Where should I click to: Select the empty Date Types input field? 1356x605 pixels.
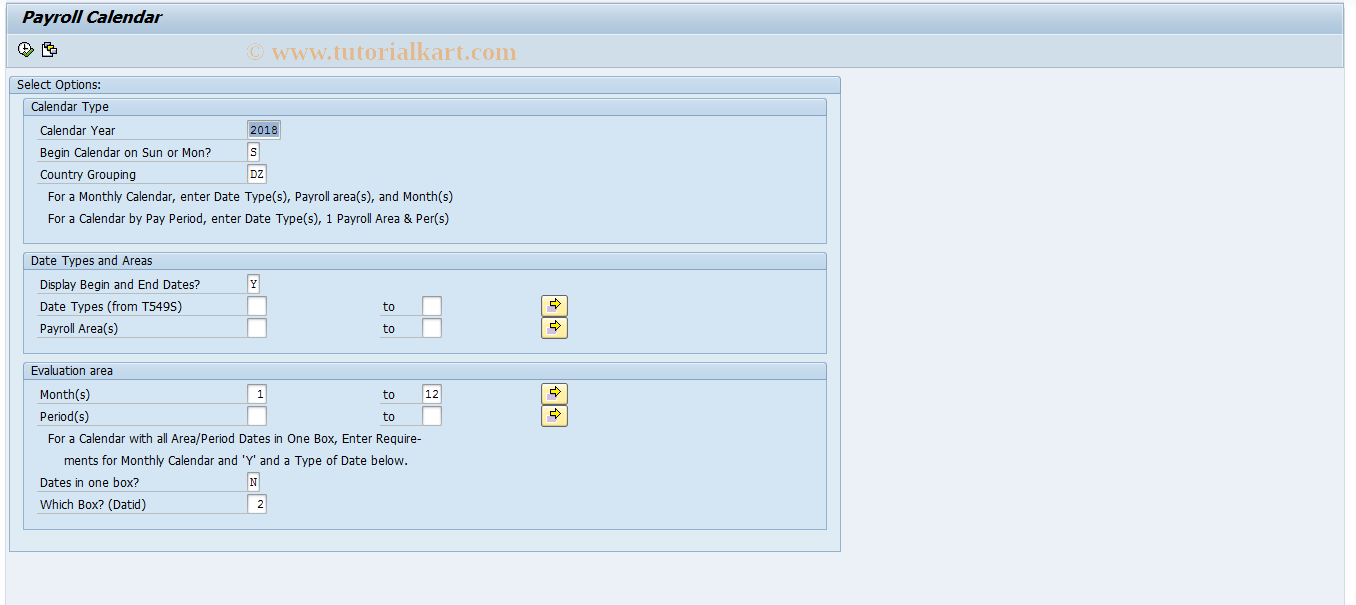pos(257,305)
